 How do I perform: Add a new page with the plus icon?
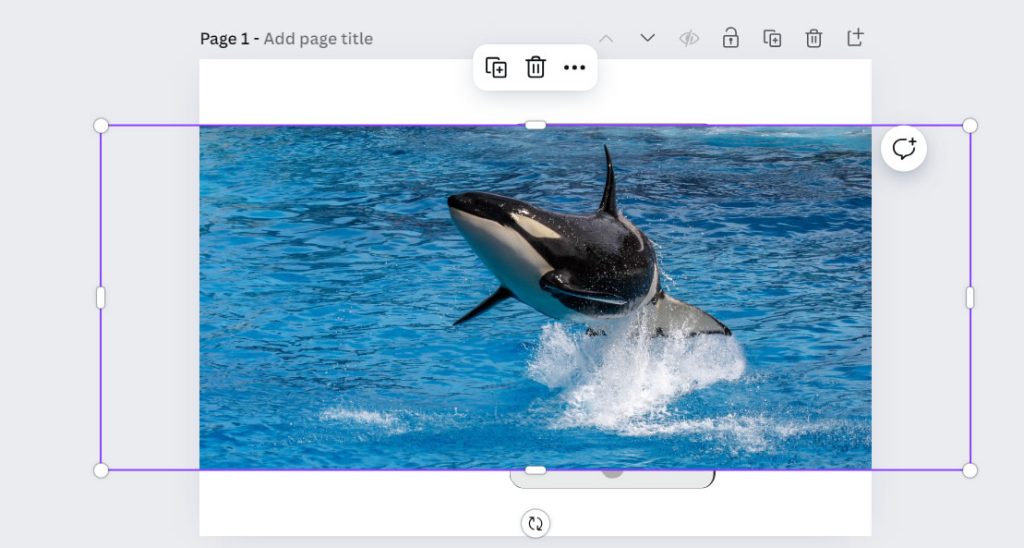click(855, 38)
